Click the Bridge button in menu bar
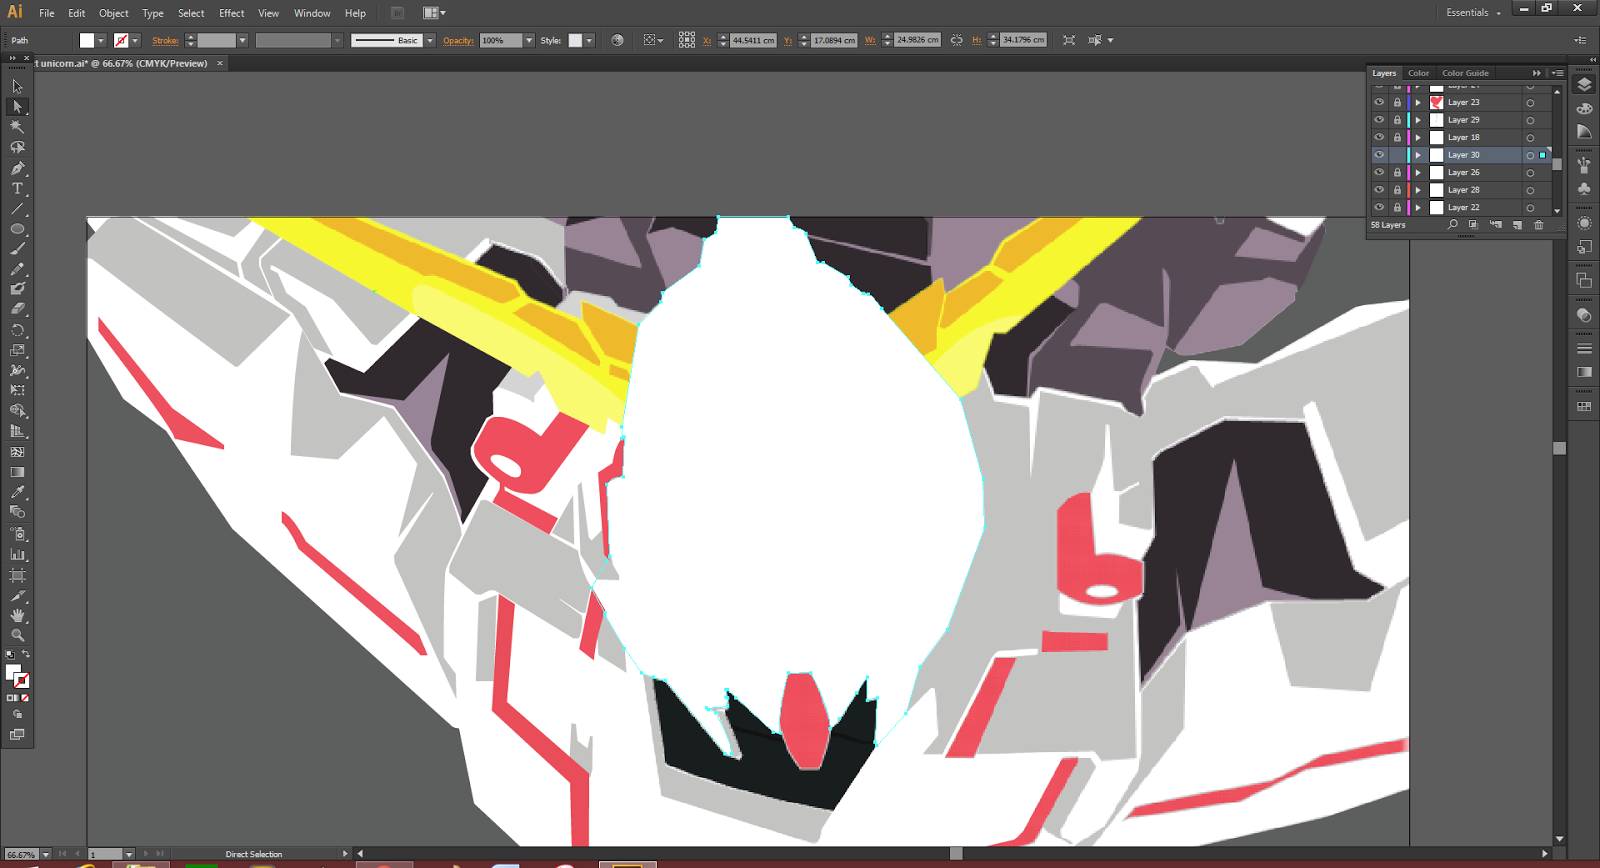This screenshot has width=1600, height=868. (397, 13)
